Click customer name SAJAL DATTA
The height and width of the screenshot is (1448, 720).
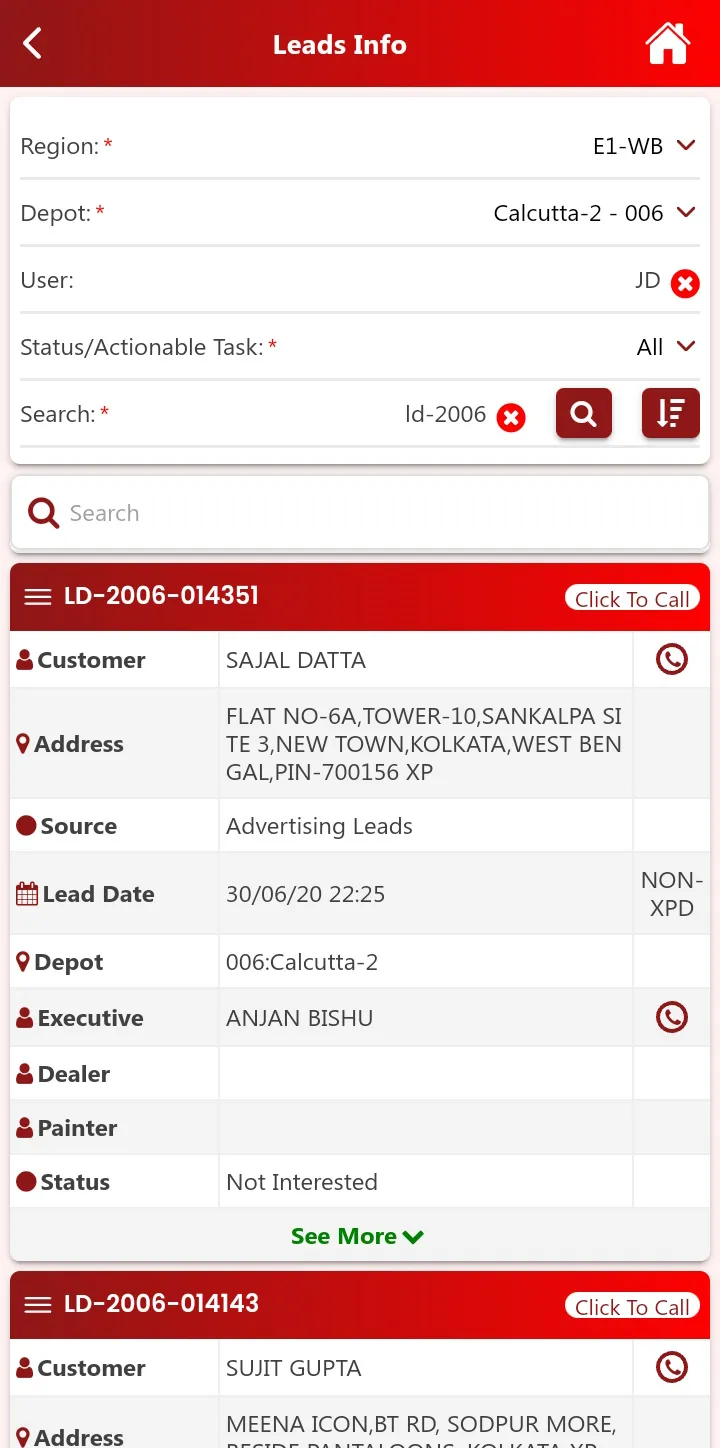296,660
